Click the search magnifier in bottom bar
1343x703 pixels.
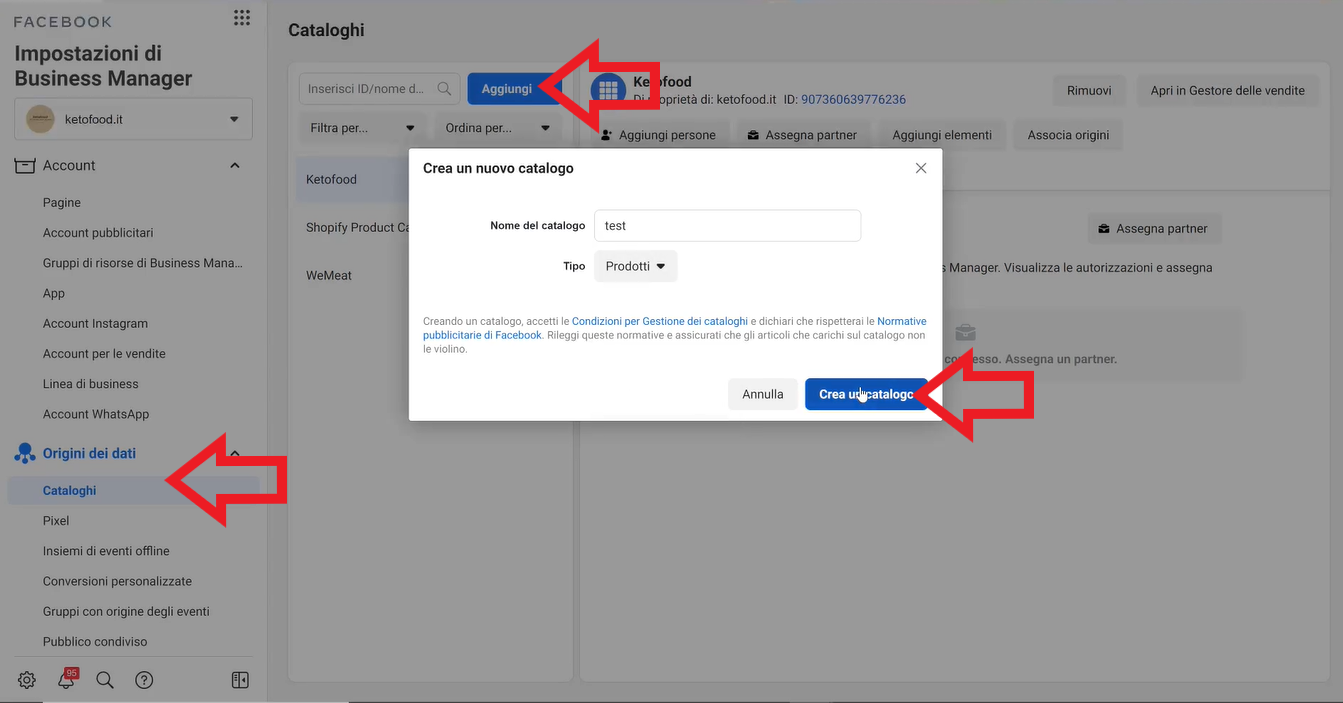105,680
